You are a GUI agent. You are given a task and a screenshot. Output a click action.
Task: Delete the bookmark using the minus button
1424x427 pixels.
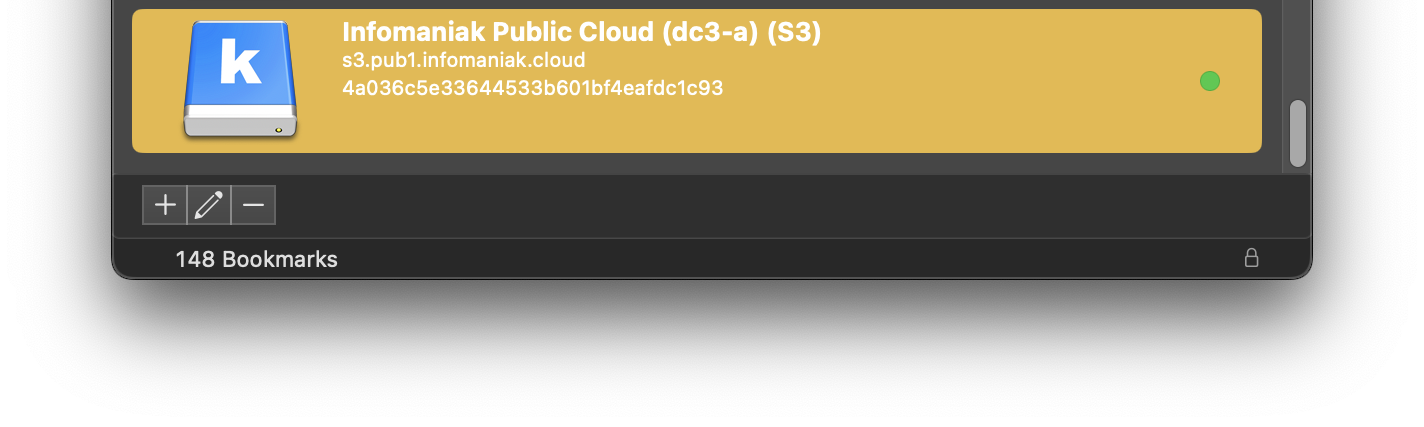[x=253, y=205]
